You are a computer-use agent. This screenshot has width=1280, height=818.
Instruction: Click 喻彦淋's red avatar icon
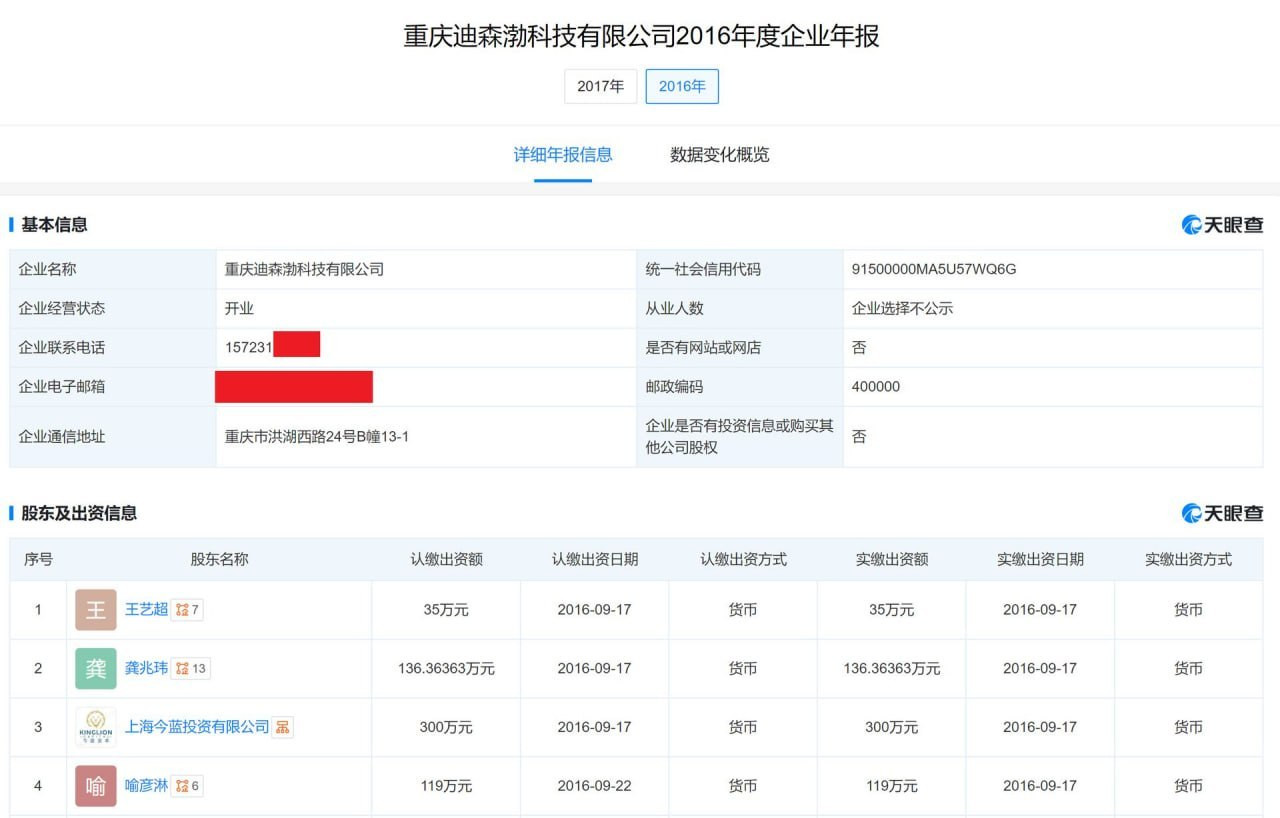pos(96,786)
